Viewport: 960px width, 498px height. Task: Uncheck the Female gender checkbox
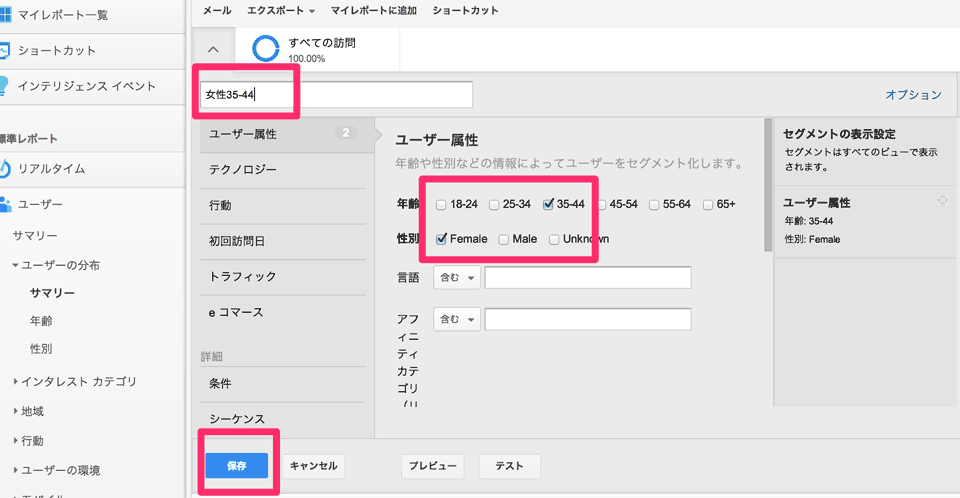[442, 239]
